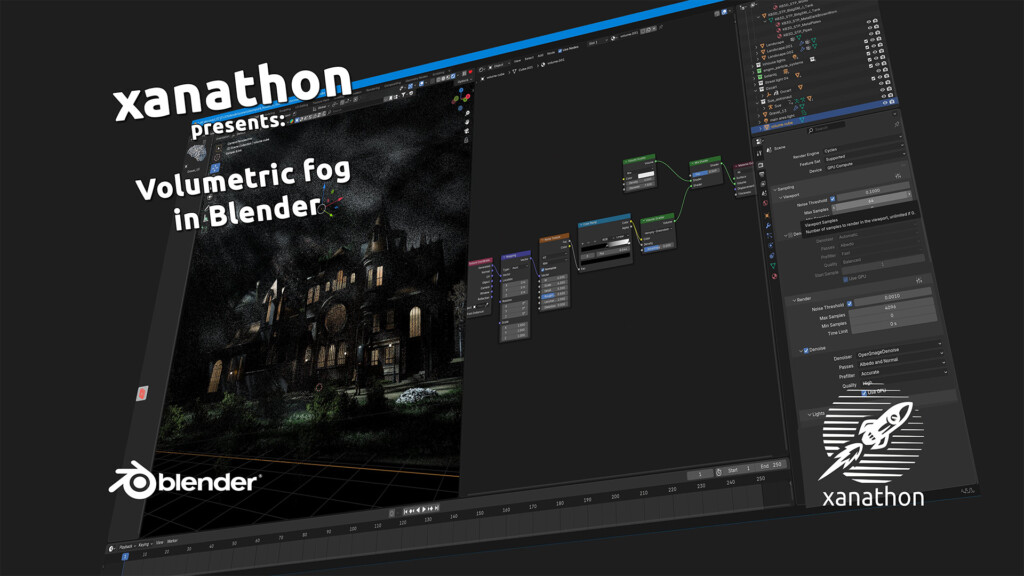This screenshot has height=576, width=1024.
Task: Open the View menu in the Timeline
Action: coord(159,542)
